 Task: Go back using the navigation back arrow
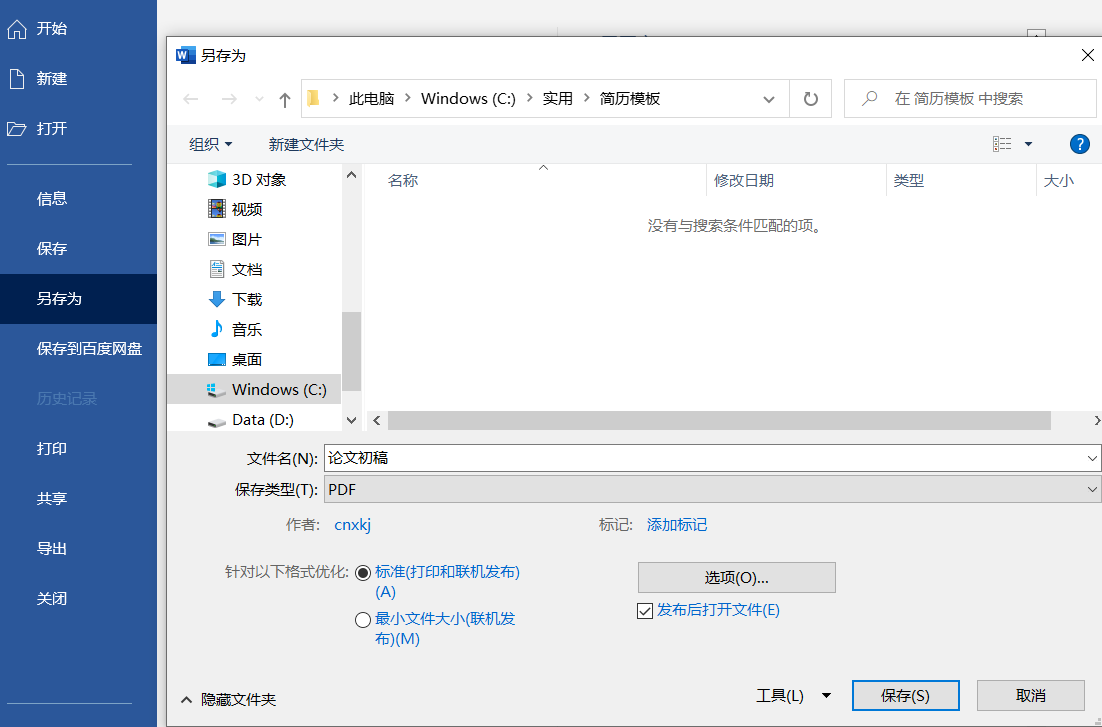191,98
